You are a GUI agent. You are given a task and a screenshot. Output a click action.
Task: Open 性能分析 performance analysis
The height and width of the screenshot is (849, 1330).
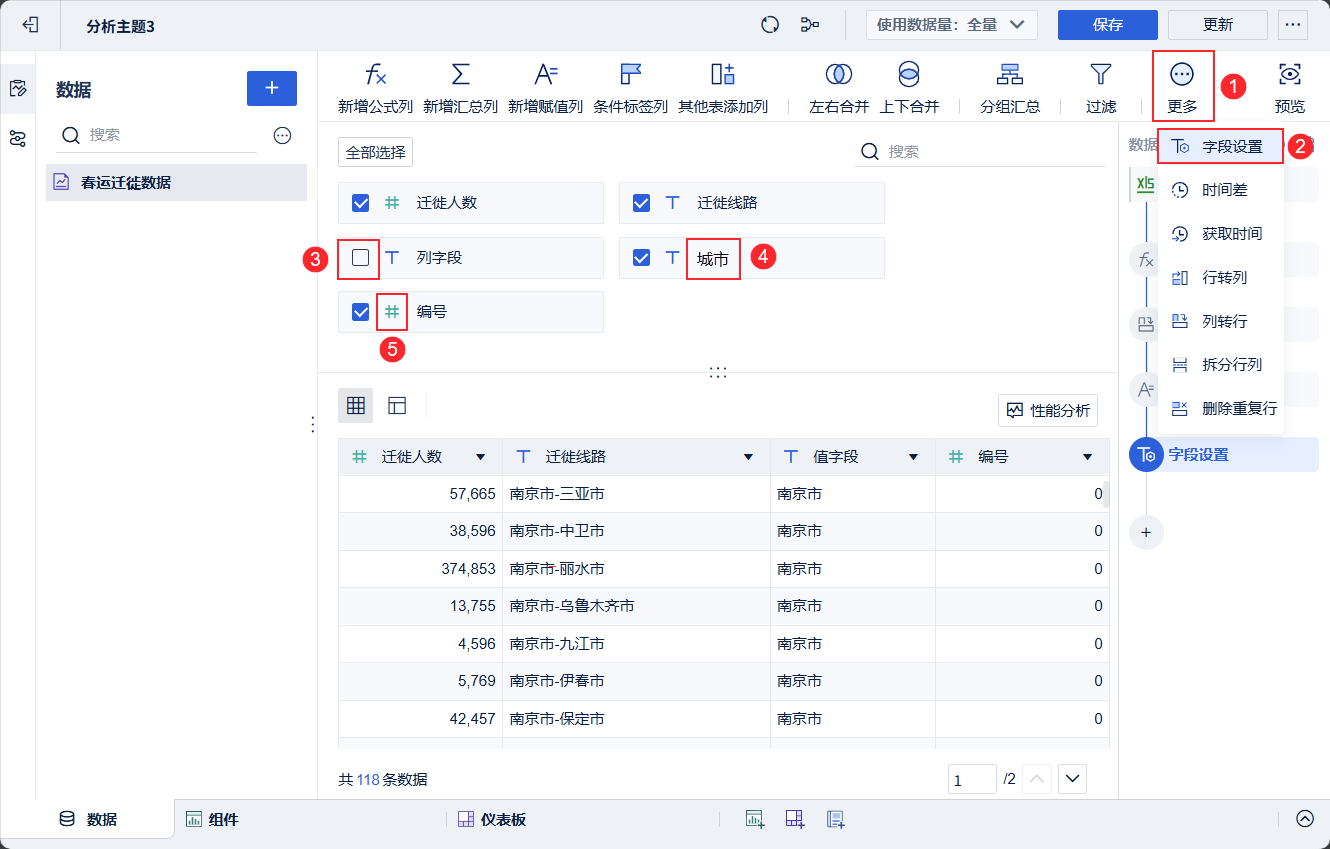pyautogui.click(x=1048, y=410)
